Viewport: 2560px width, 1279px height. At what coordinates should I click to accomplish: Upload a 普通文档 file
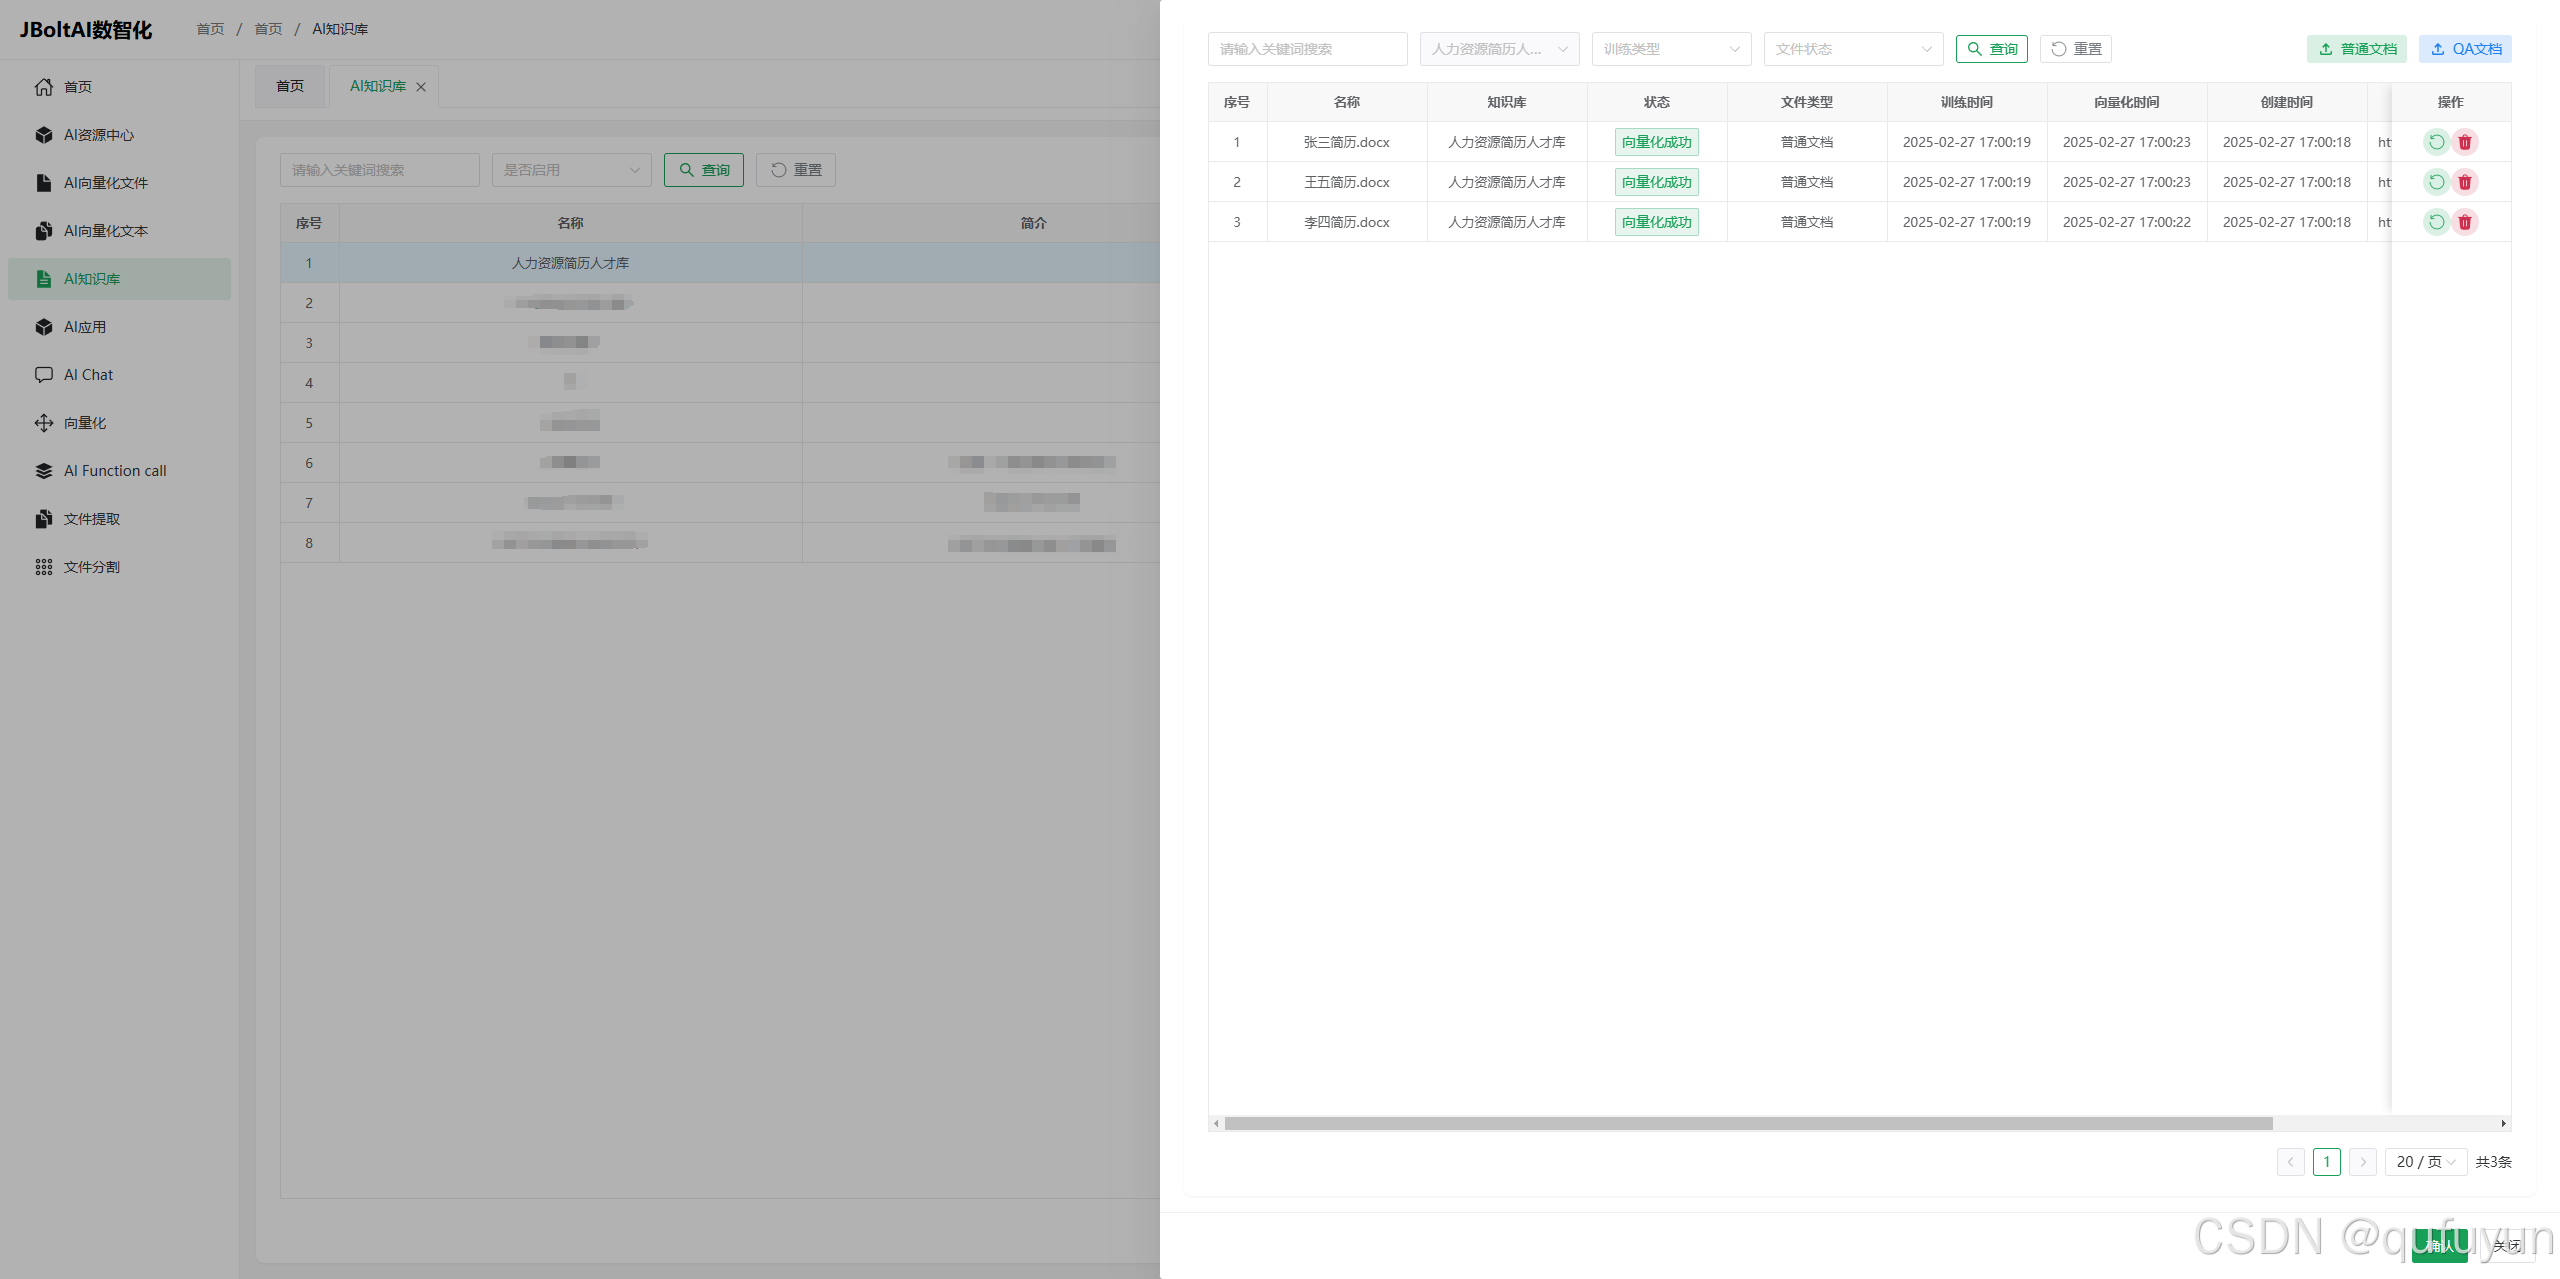[2356, 49]
